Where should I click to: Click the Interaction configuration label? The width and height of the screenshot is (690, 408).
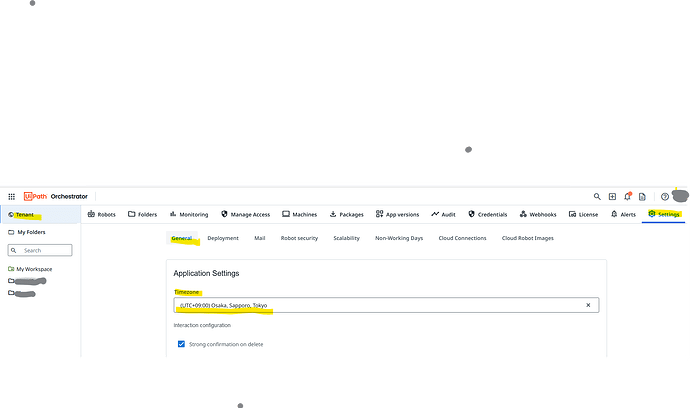click(x=202, y=325)
